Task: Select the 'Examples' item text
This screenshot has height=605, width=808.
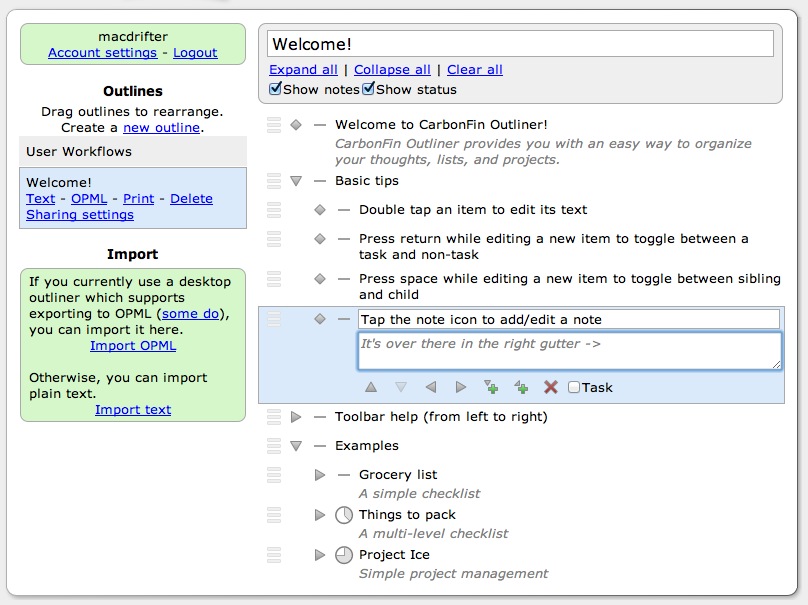Action: (367, 445)
